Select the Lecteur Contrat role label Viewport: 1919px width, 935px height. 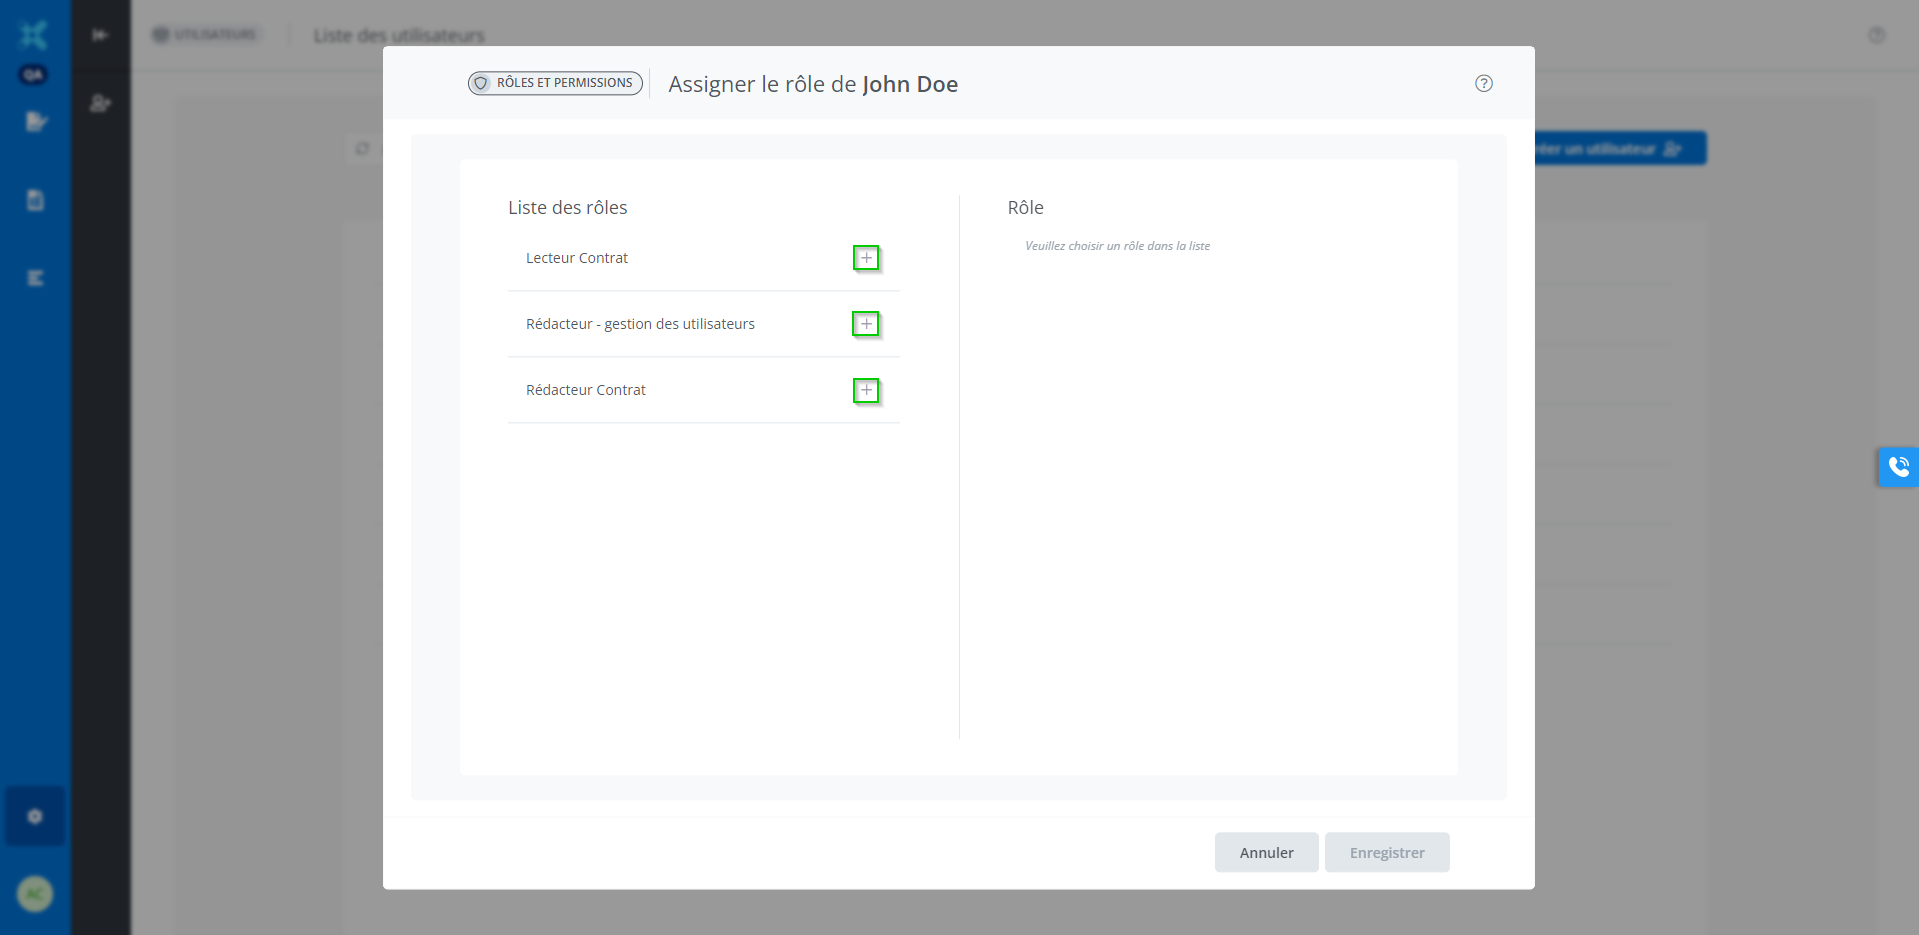[577, 258]
